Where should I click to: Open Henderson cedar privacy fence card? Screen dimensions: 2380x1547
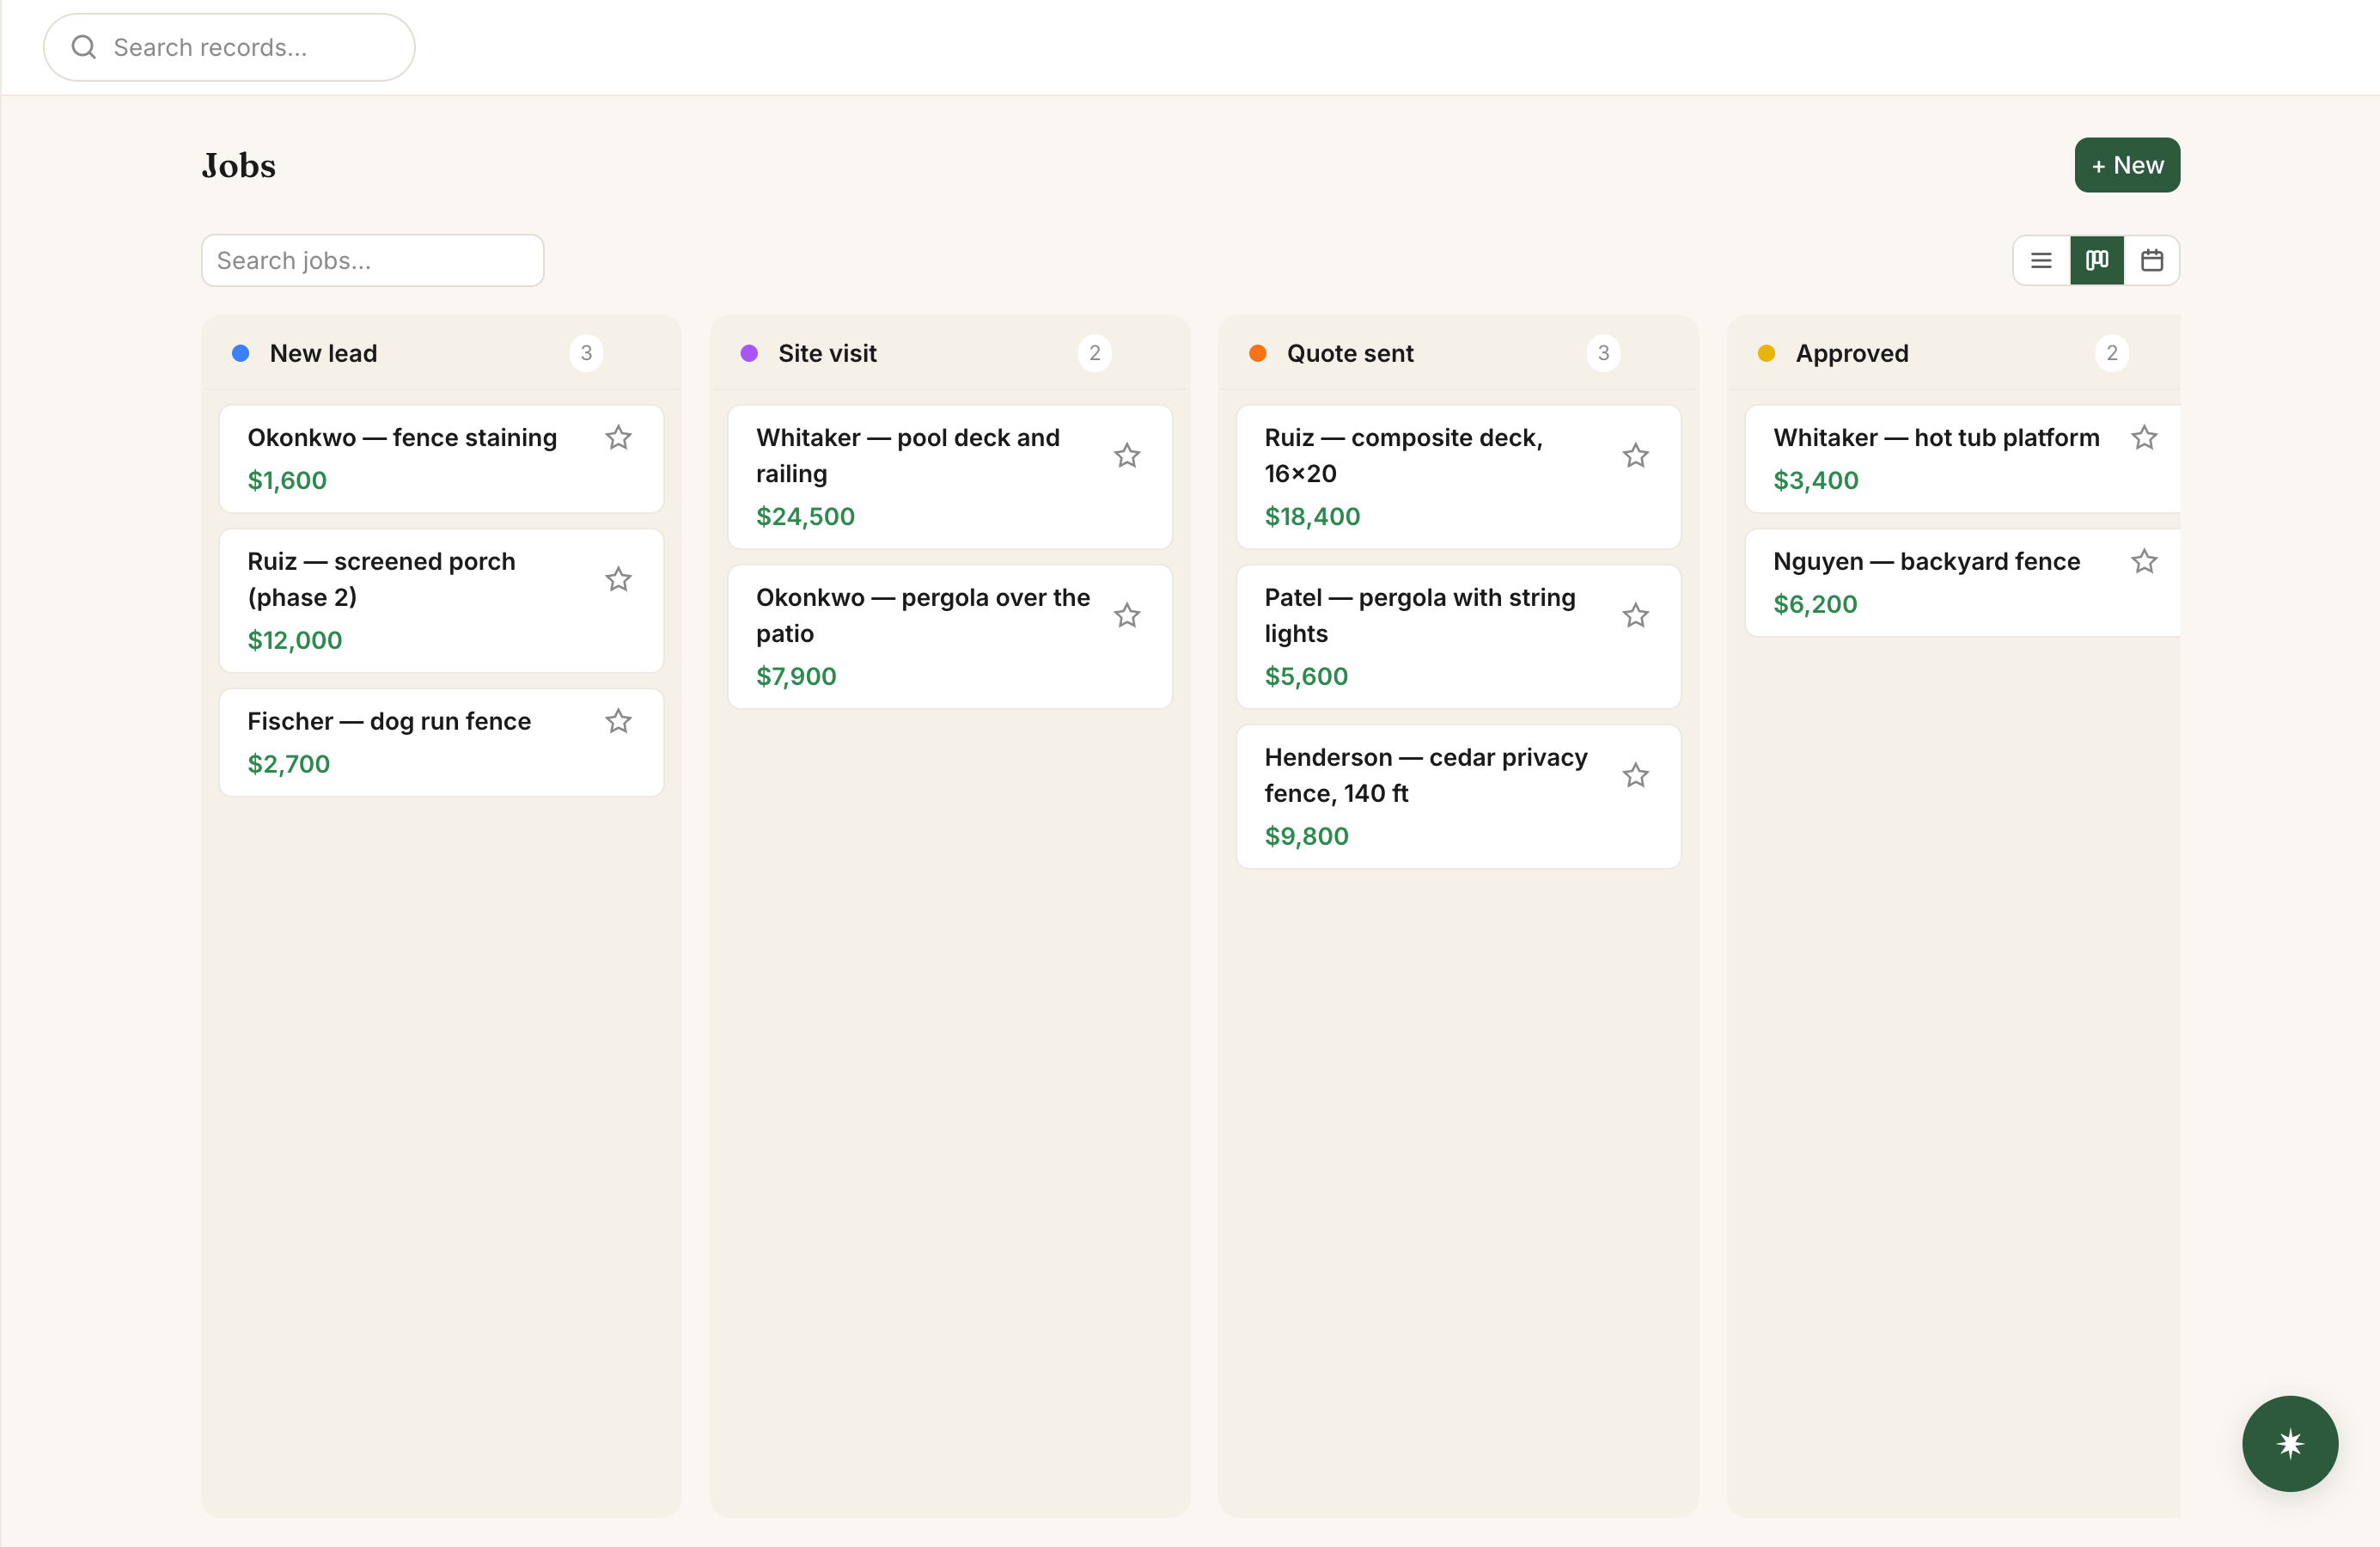coord(1458,797)
